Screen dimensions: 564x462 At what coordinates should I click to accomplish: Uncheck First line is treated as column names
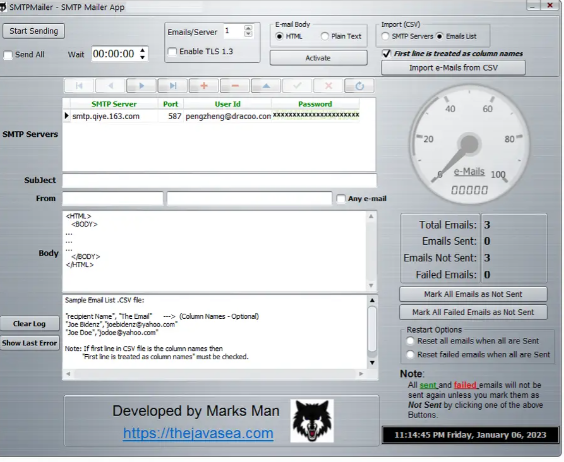[x=386, y=54]
